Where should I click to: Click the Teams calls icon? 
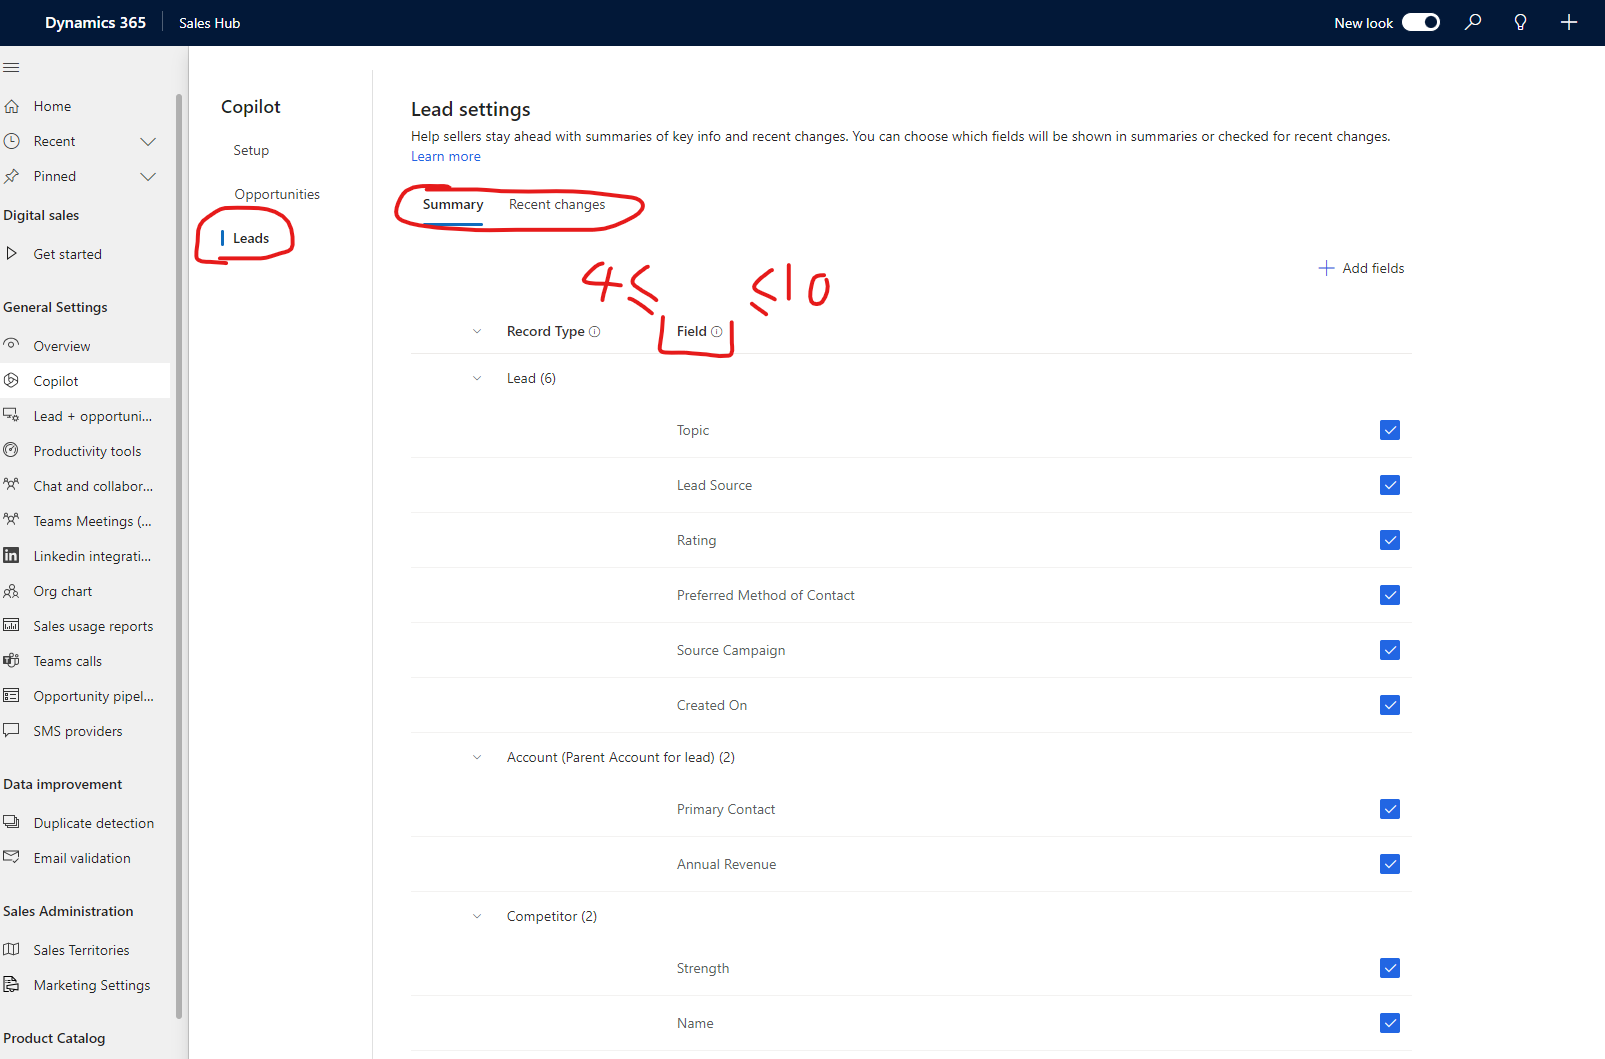click(12, 661)
